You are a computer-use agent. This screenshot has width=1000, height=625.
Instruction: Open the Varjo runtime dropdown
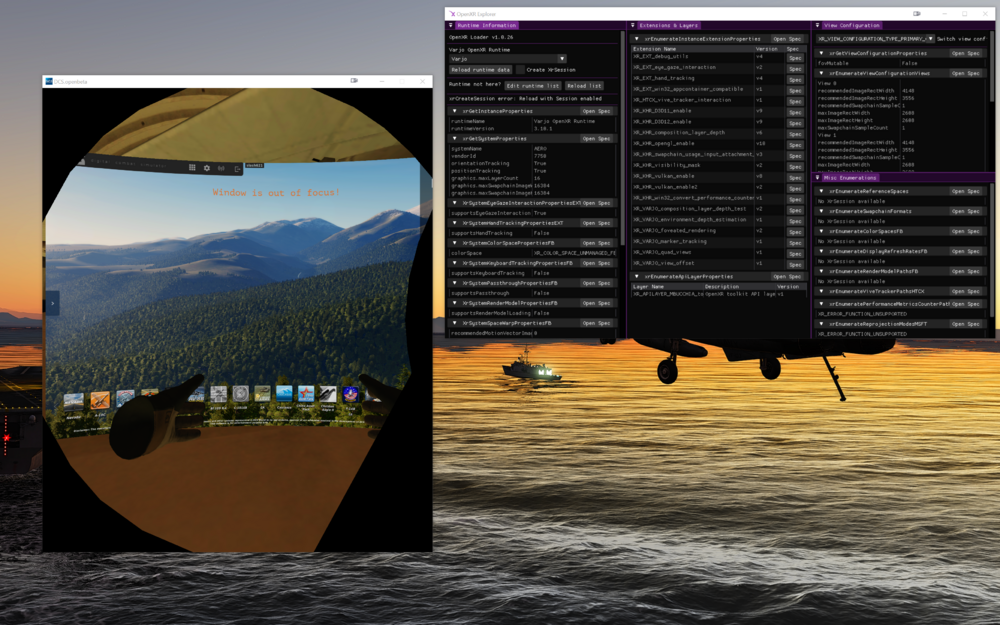(507, 59)
